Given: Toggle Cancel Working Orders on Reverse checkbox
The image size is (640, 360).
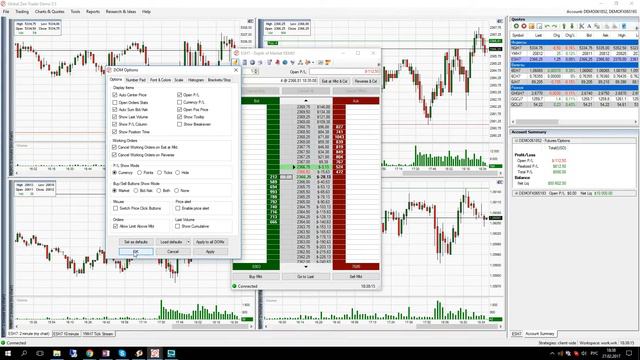Looking at the screenshot, I should tap(114, 155).
